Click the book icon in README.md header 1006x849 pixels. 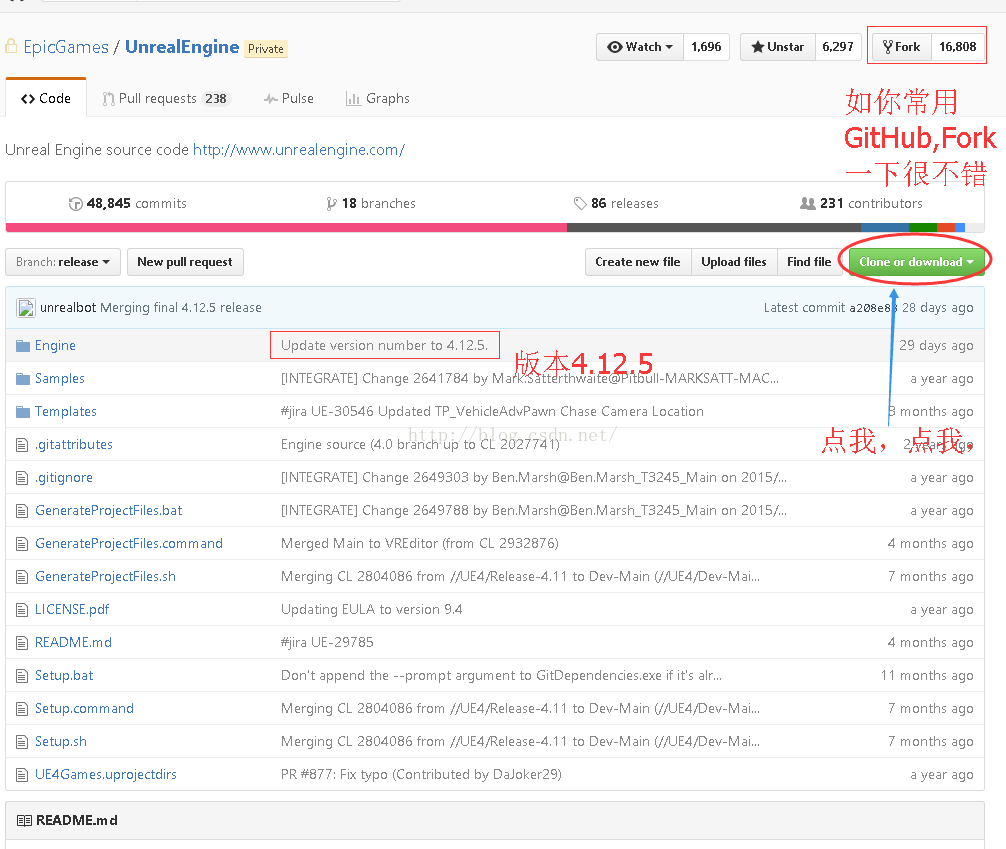(24, 821)
